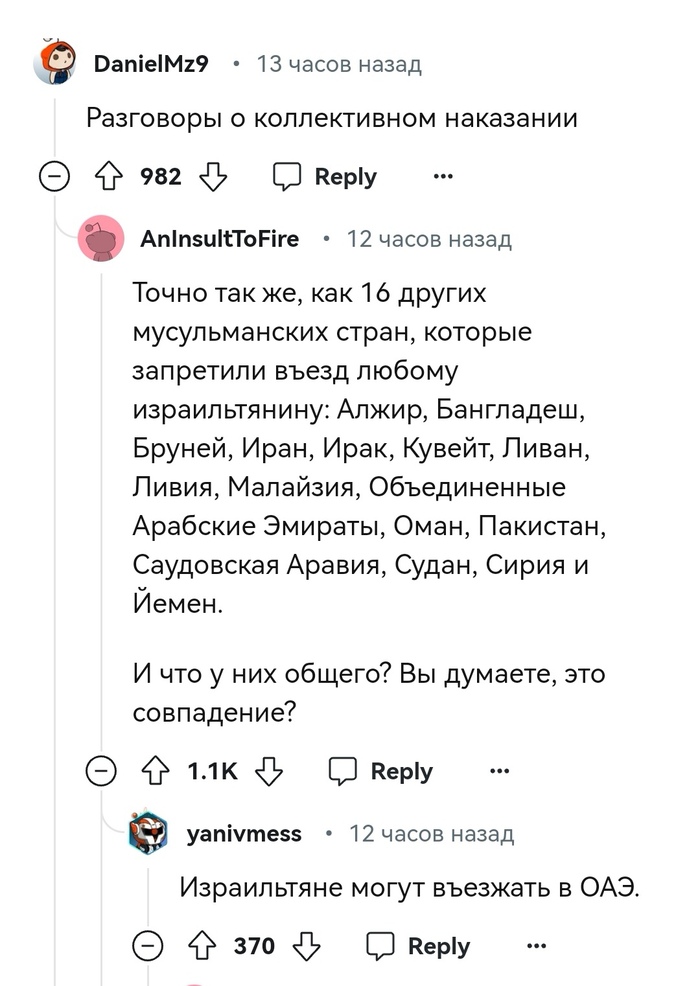700x986 pixels.
Task: Open the DanielMz9 username link
Action: click(x=150, y=64)
